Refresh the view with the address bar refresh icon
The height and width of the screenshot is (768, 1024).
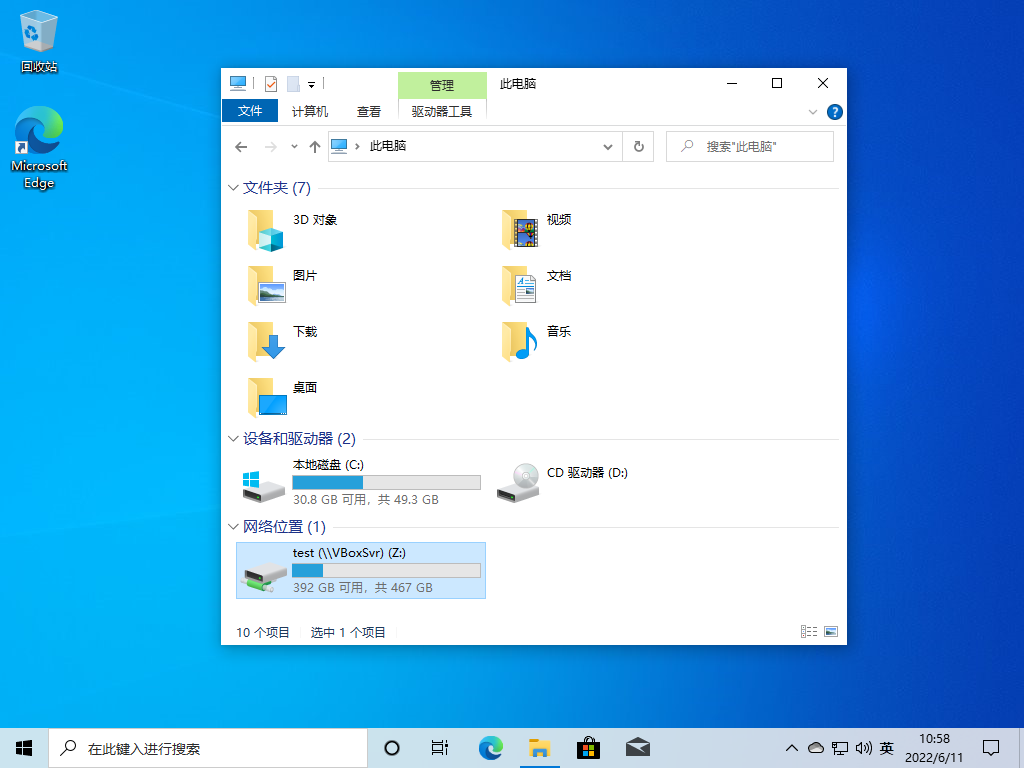pos(639,146)
